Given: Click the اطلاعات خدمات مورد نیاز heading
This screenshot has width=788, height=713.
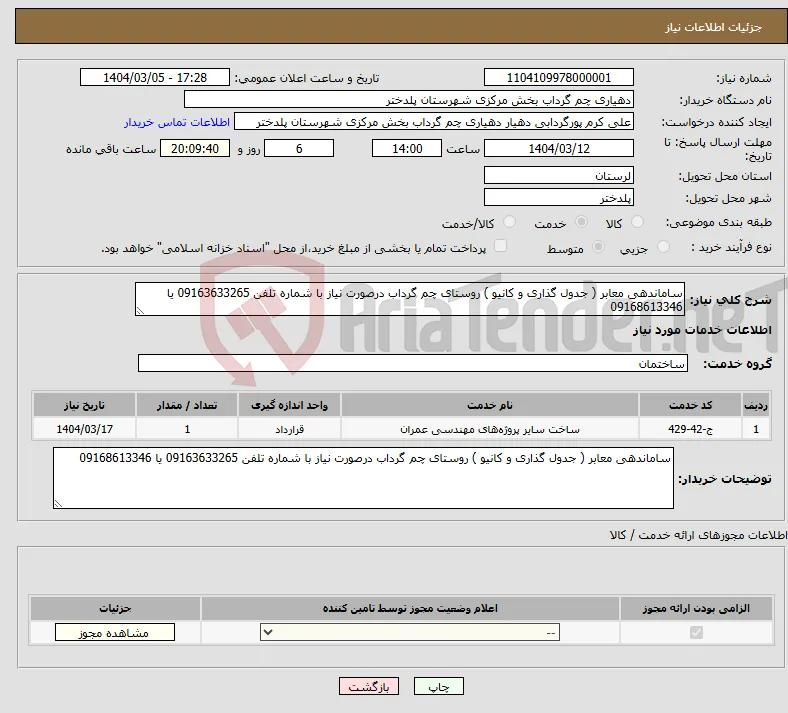Looking at the screenshot, I should 702,330.
